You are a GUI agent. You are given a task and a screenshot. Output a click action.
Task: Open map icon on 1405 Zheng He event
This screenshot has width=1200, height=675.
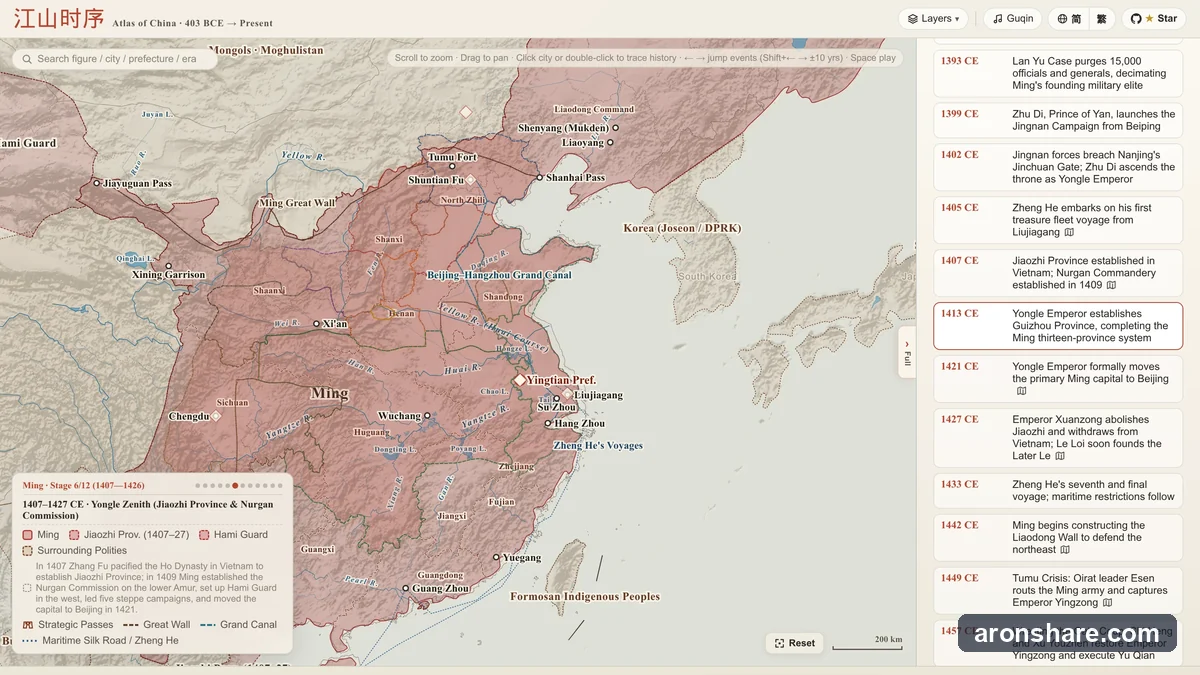(1069, 233)
